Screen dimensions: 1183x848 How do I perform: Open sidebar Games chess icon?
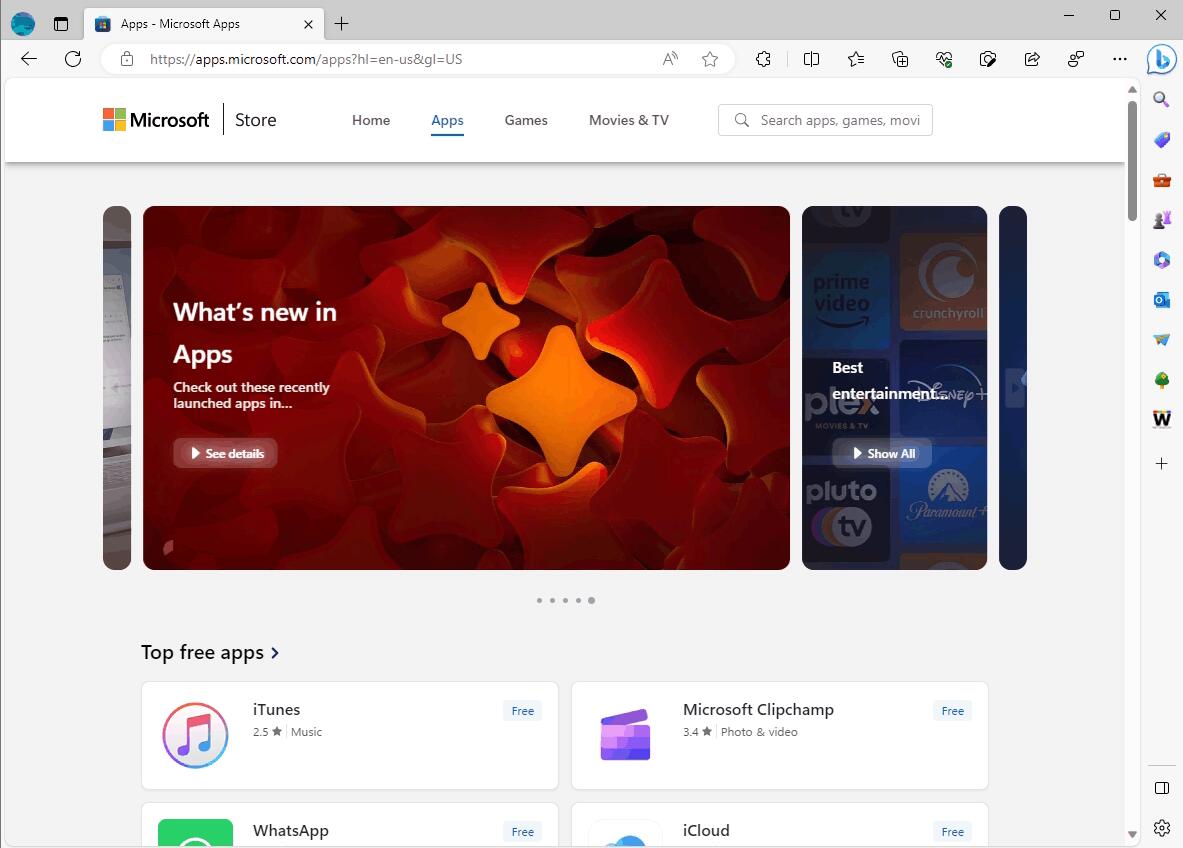tap(1161, 220)
